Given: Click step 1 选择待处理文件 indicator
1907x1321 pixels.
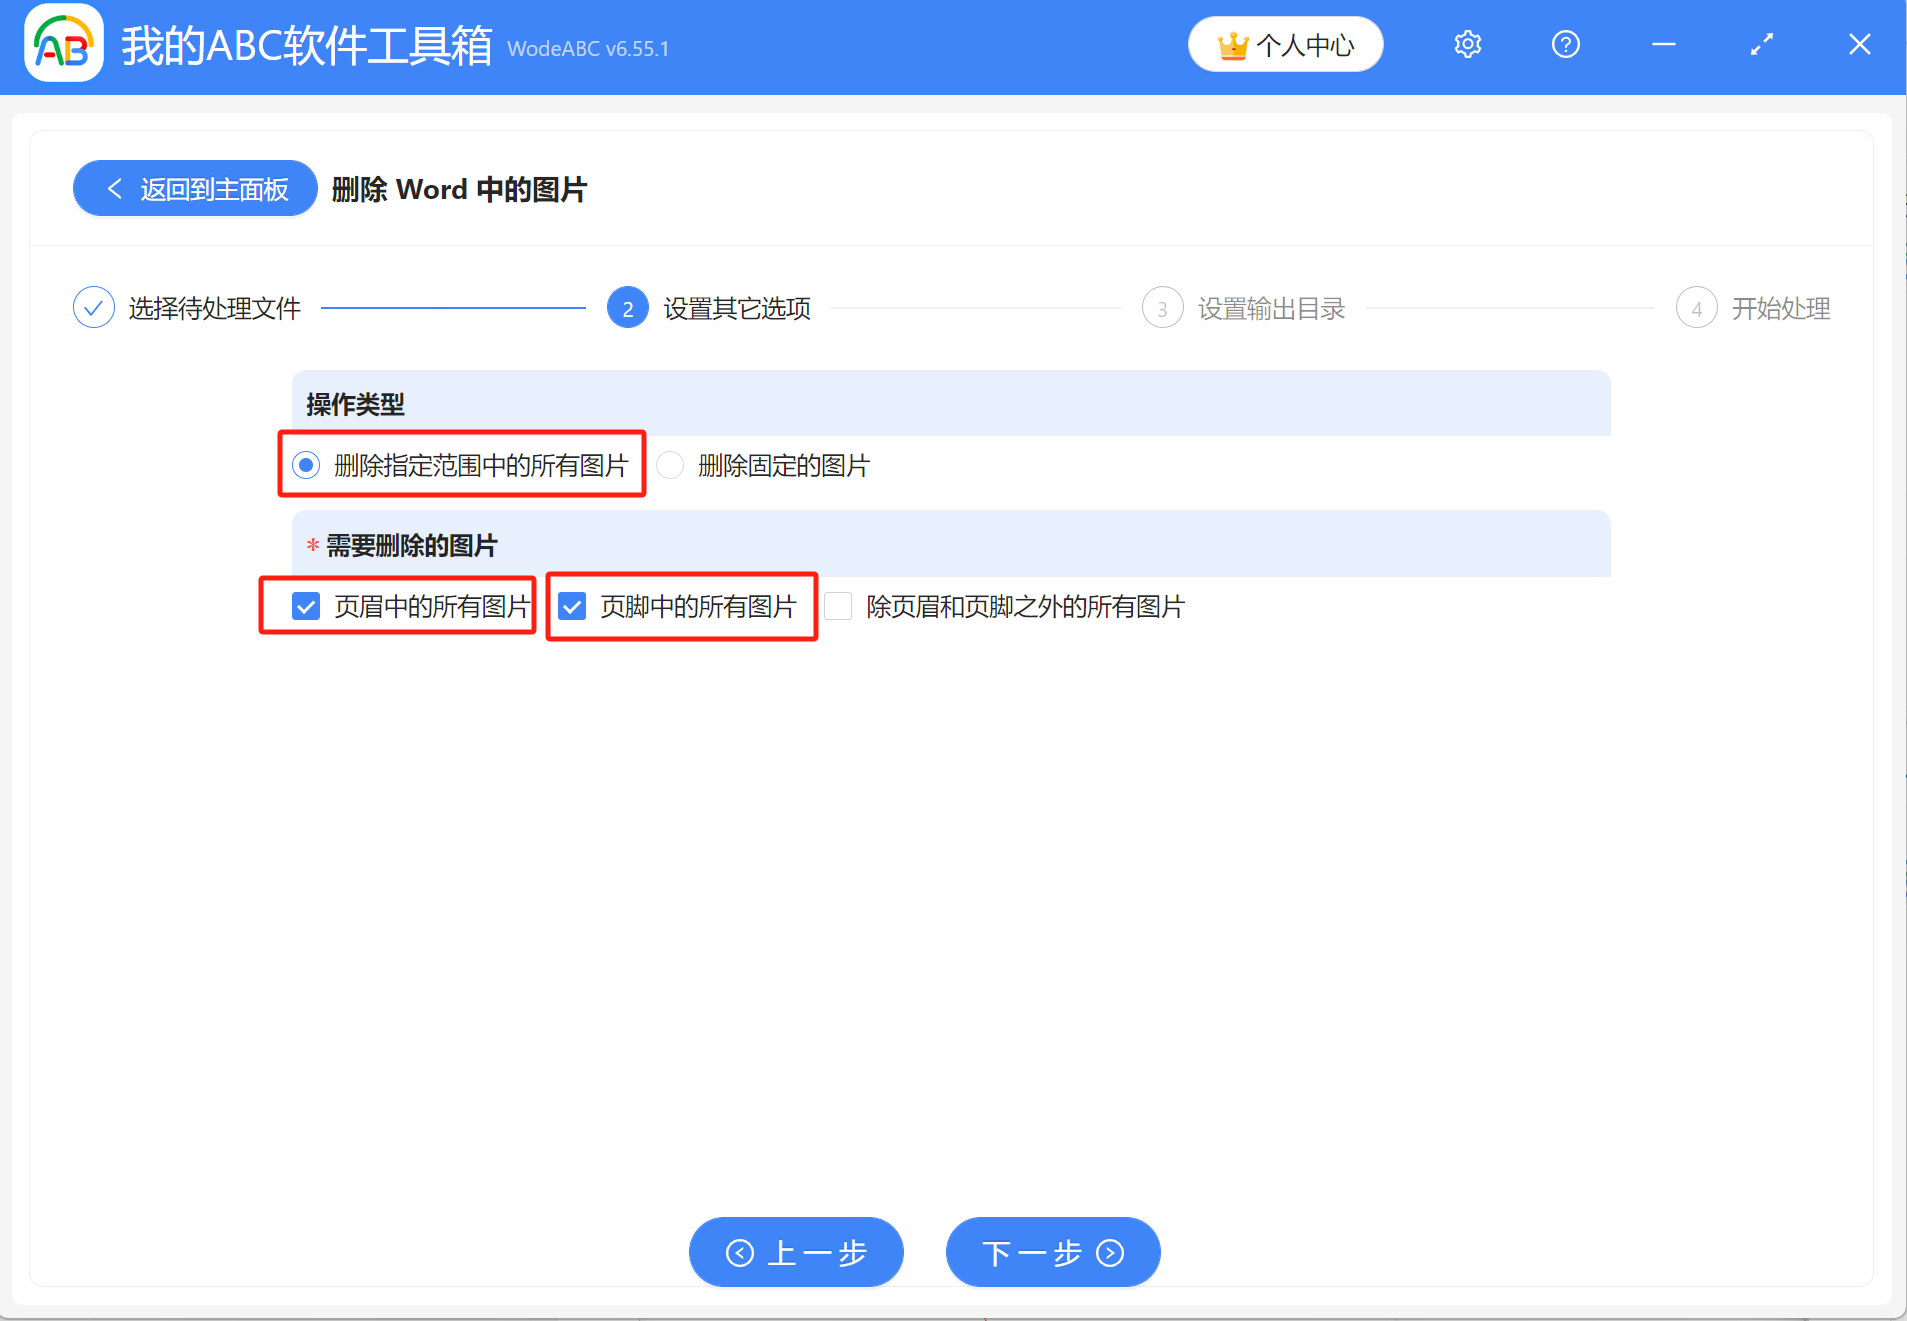Looking at the screenshot, I should tap(93, 307).
